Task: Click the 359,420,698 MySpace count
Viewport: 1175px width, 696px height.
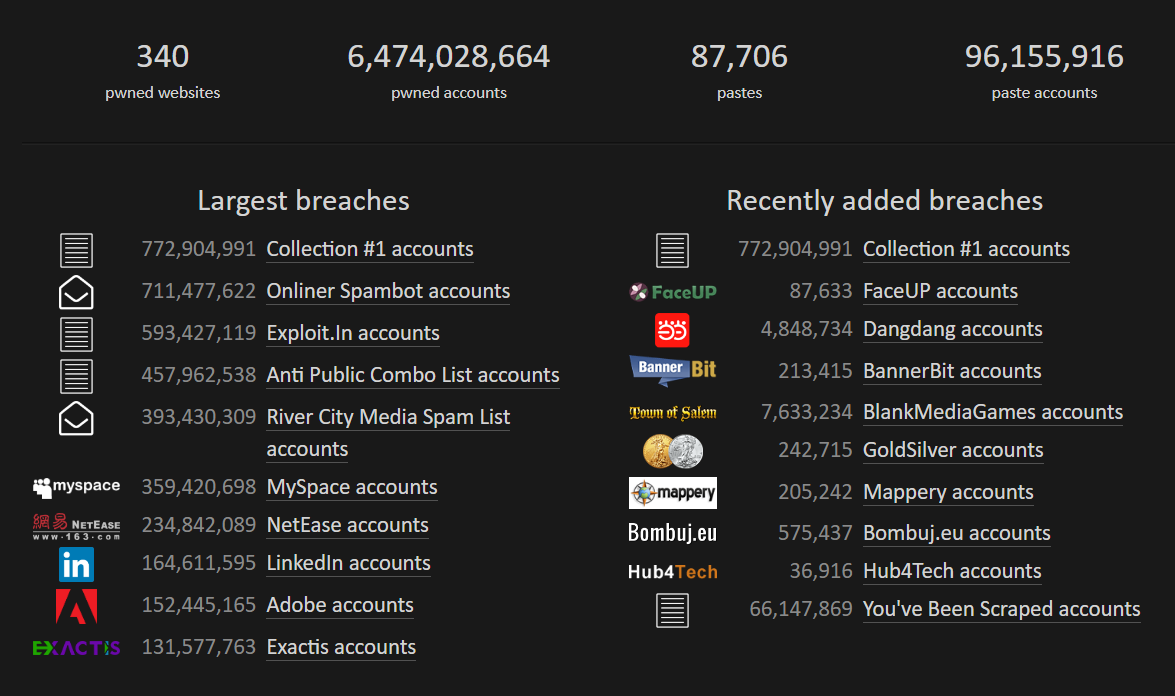Action: click(x=199, y=487)
